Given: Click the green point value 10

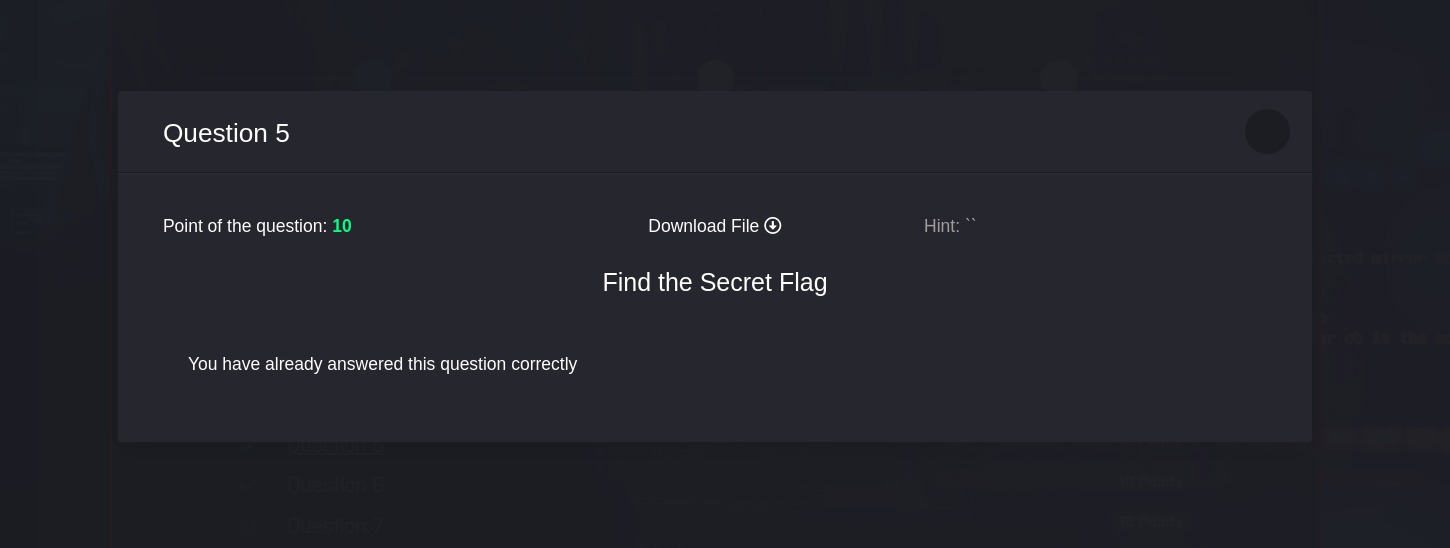Looking at the screenshot, I should point(342,226).
